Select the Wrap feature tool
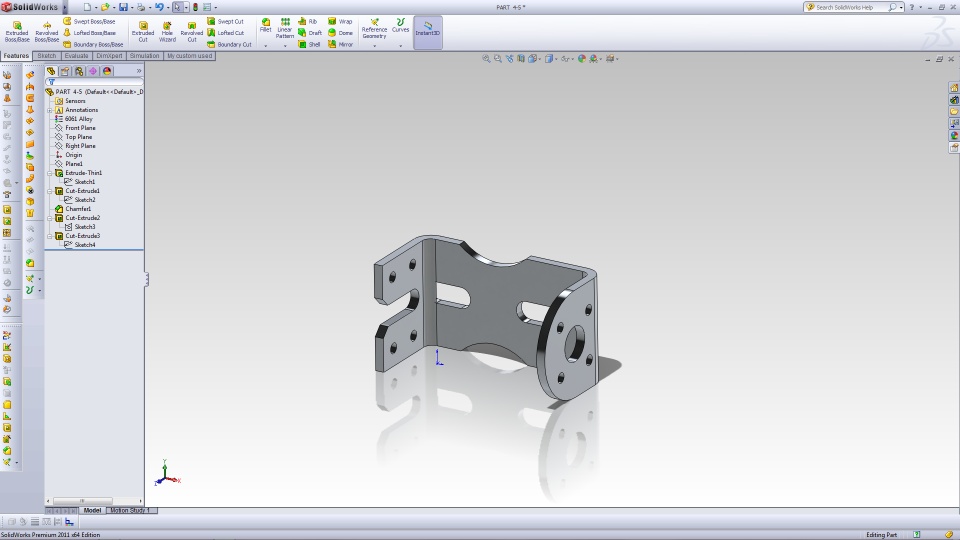 pos(340,21)
